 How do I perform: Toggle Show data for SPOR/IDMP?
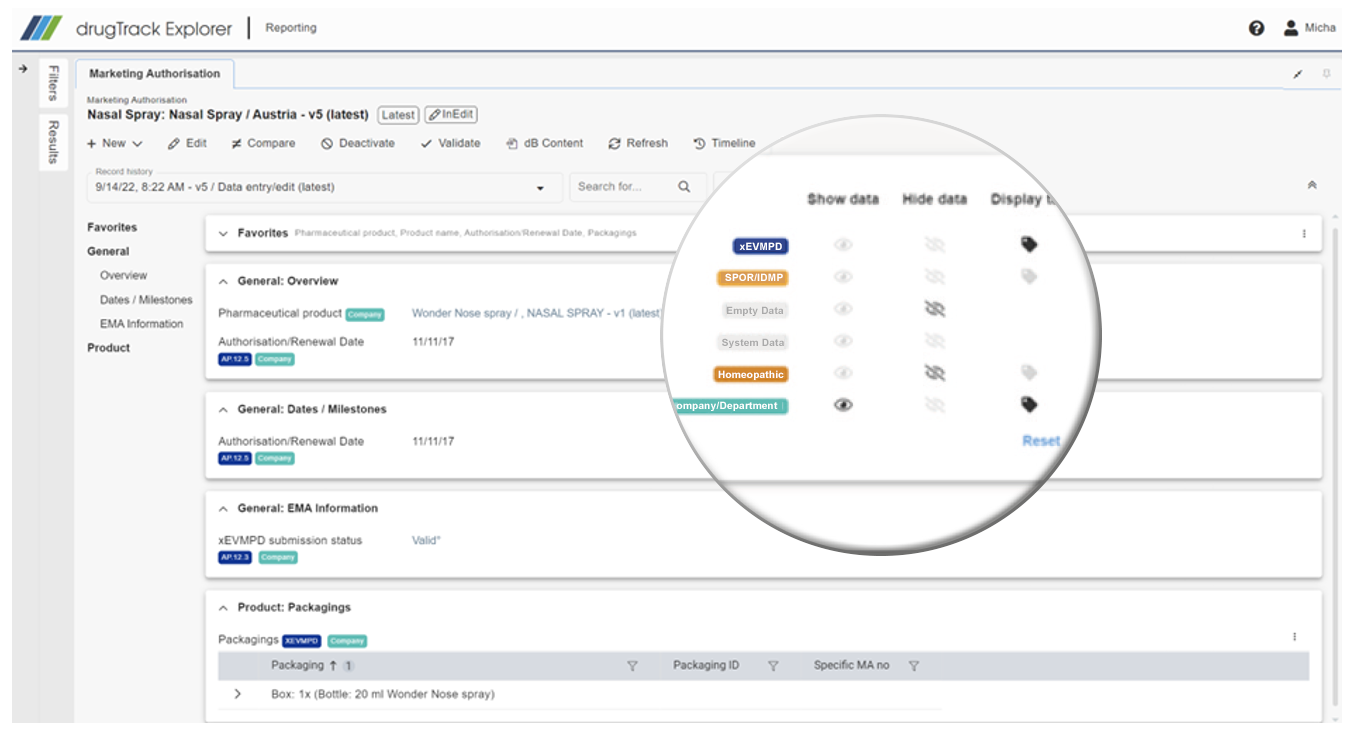843,277
